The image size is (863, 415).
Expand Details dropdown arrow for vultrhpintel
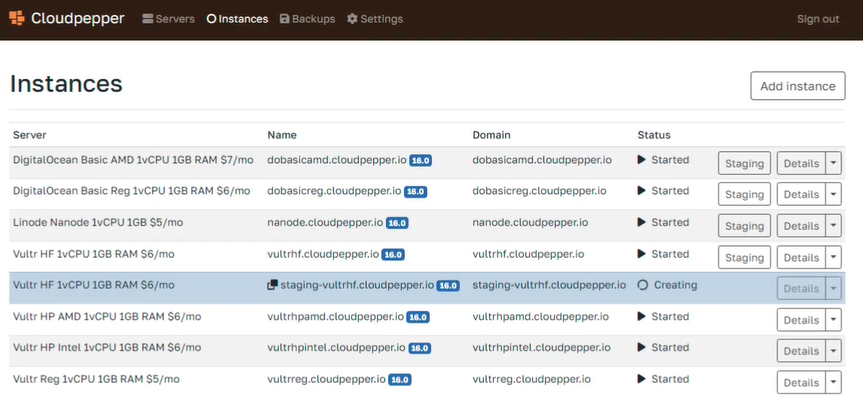[833, 351]
